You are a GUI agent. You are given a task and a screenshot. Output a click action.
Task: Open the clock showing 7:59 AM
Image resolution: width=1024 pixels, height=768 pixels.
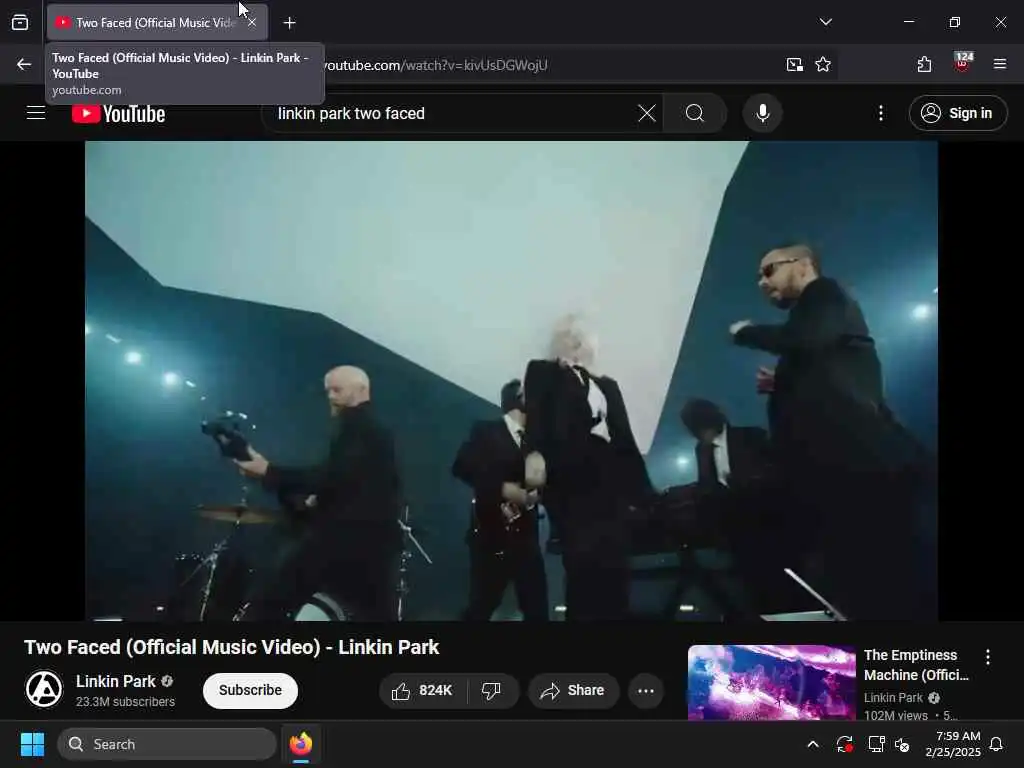tap(953, 744)
